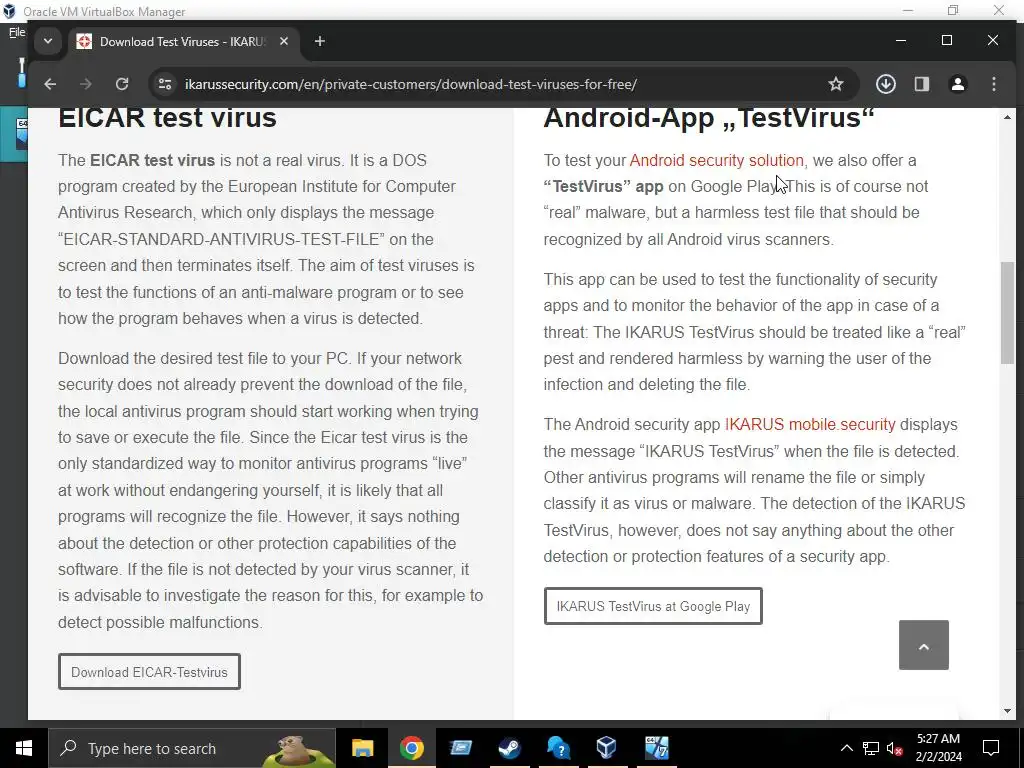Open the Android security solution link

pos(716,161)
